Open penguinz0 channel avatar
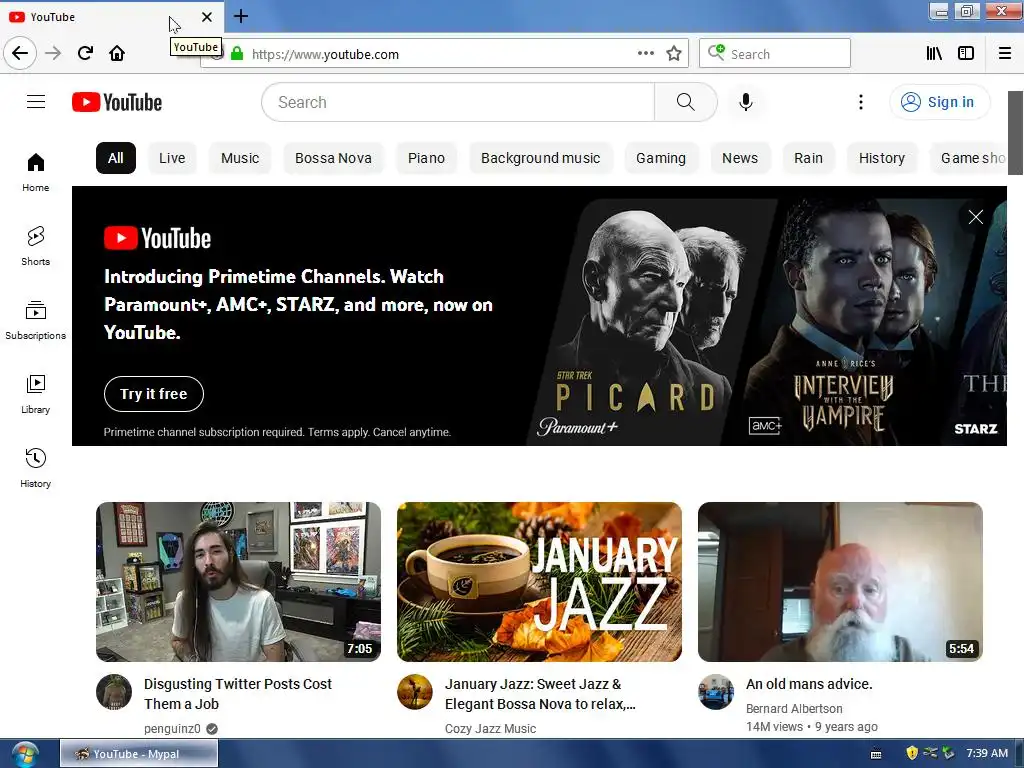The width and height of the screenshot is (1024, 768). point(114,692)
